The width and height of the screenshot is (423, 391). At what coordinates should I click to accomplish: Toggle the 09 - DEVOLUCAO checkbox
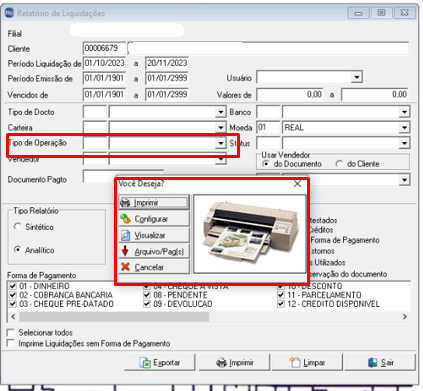click(147, 304)
